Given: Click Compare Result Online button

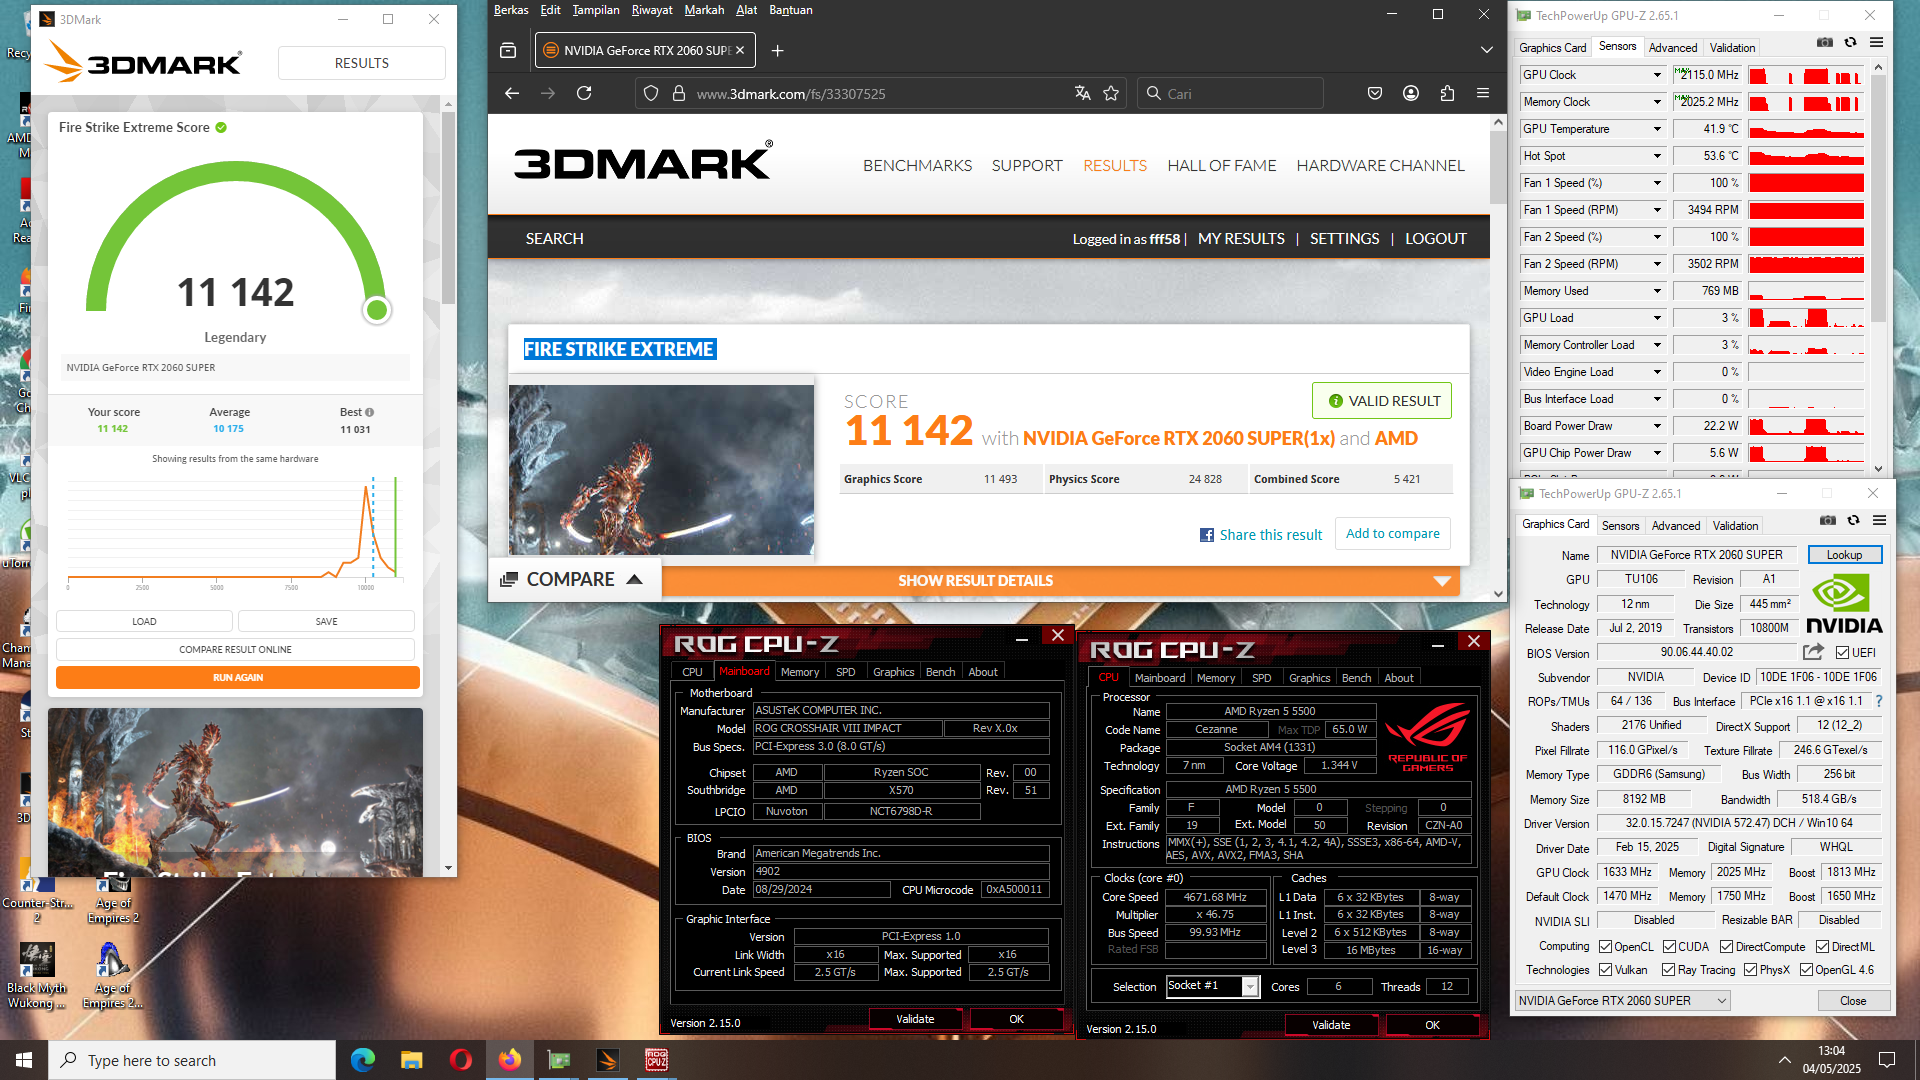Looking at the screenshot, I should (235, 650).
